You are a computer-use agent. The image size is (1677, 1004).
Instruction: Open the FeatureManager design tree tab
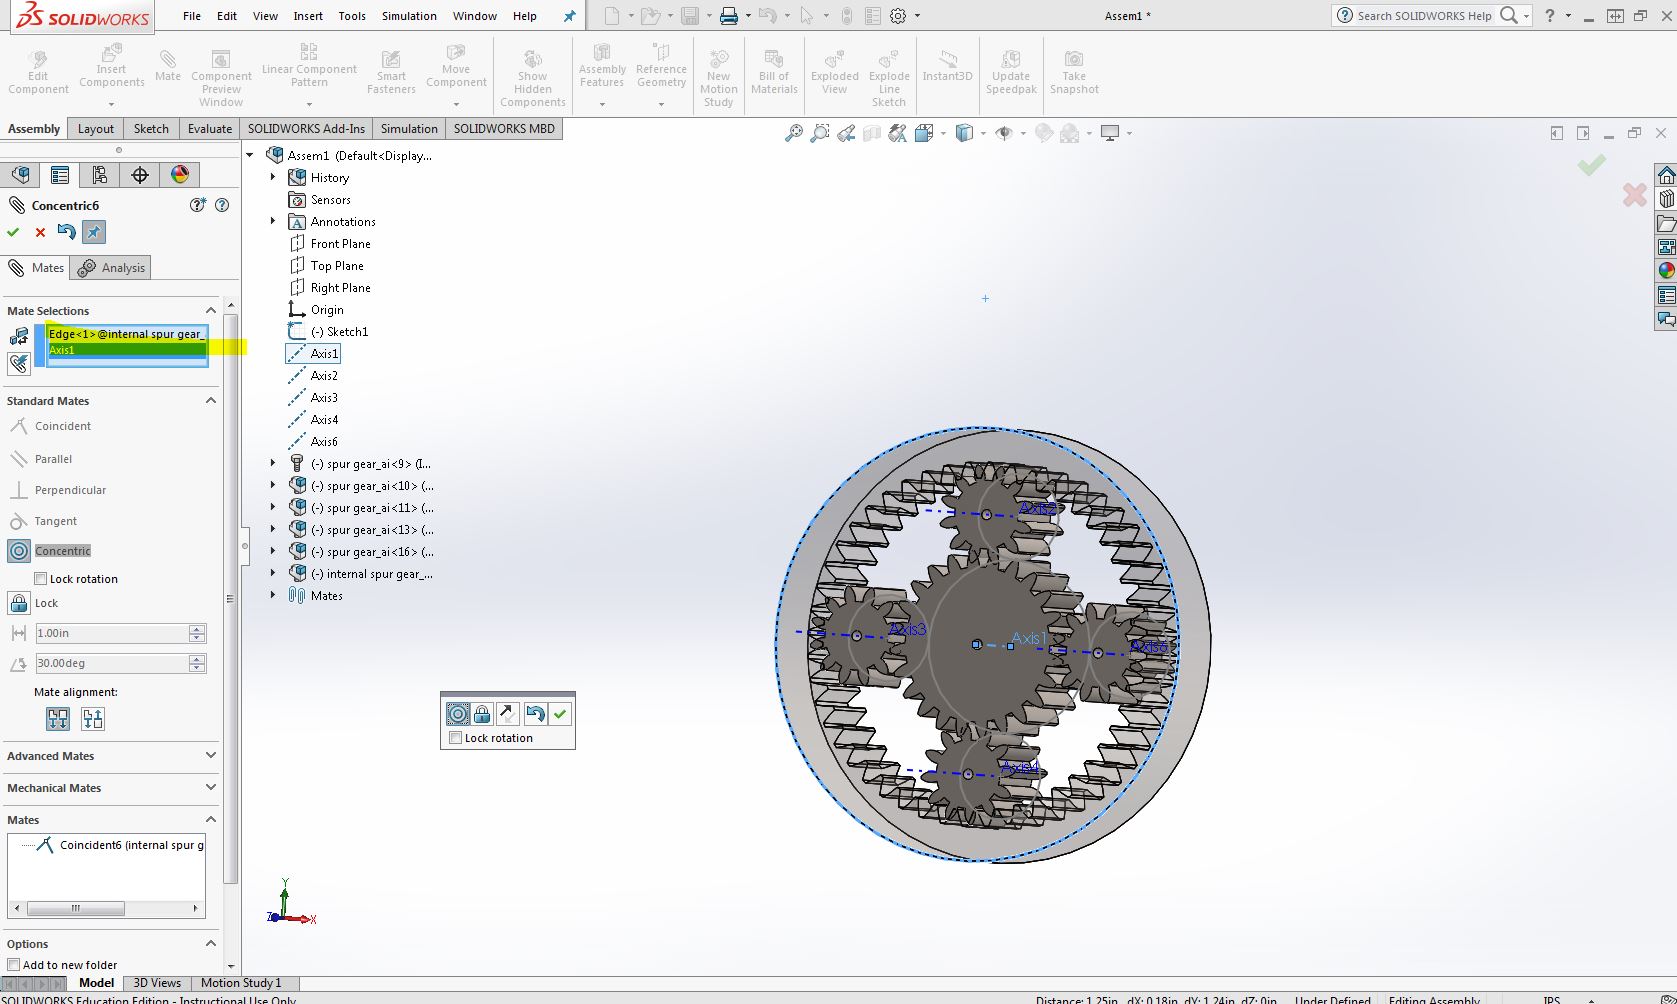click(20, 175)
